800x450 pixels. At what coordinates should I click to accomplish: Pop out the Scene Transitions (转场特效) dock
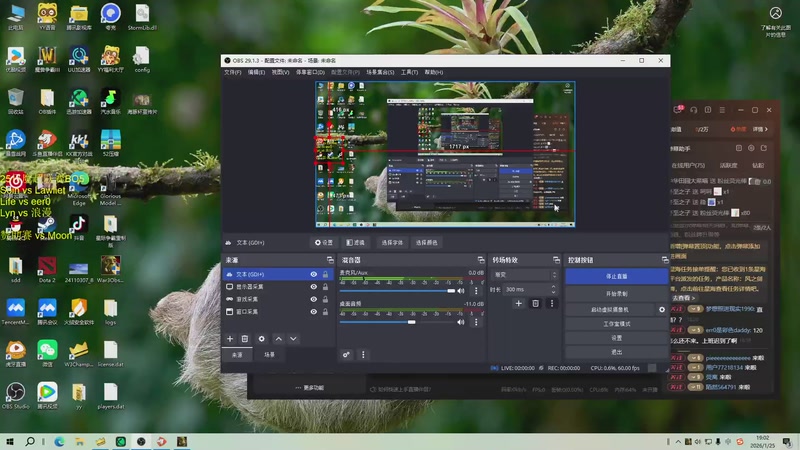click(x=556, y=260)
